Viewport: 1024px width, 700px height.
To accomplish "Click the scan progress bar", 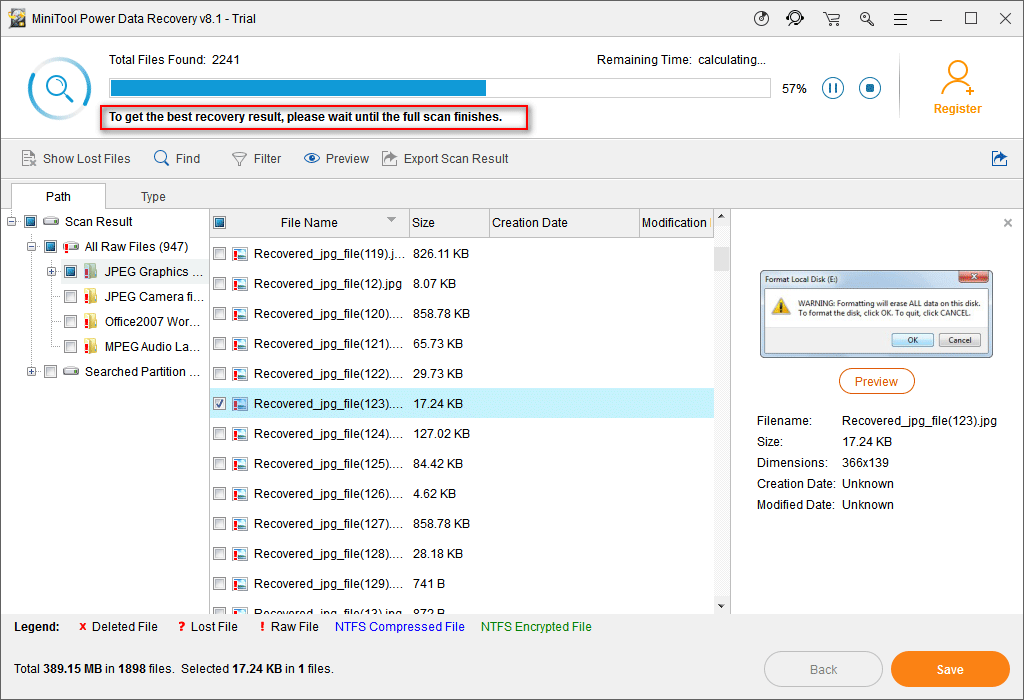I will pyautogui.click(x=440, y=88).
